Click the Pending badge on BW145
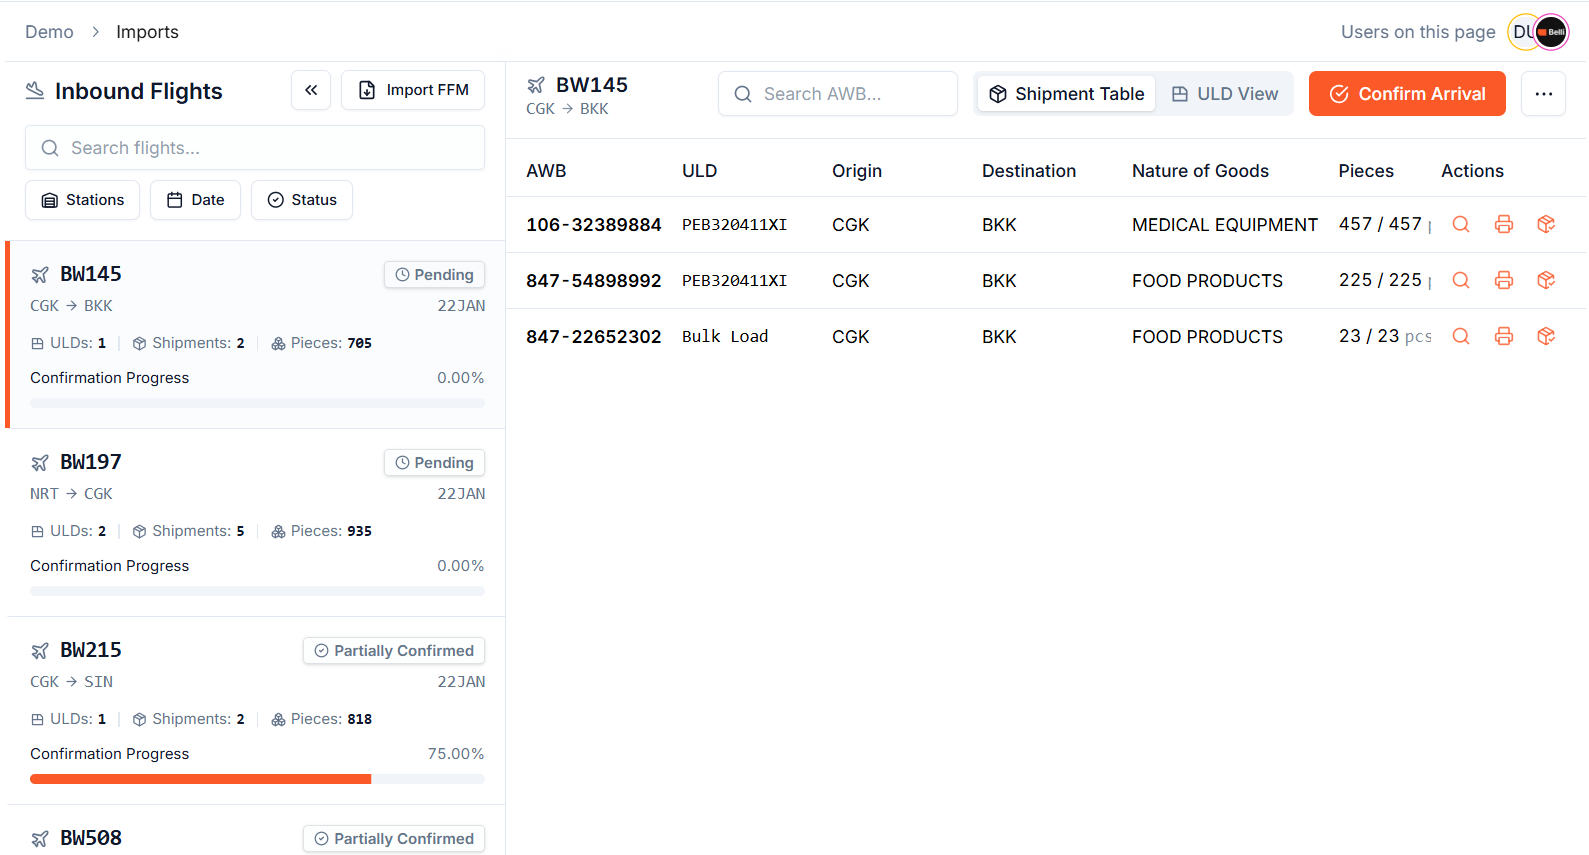This screenshot has width=1589, height=855. pos(434,275)
